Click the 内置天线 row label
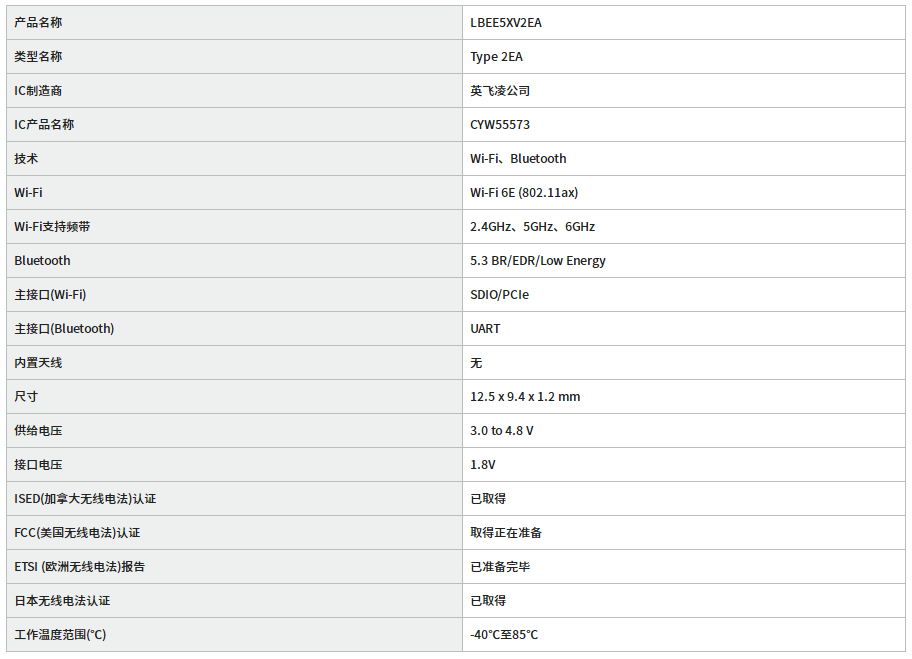 coord(38,363)
